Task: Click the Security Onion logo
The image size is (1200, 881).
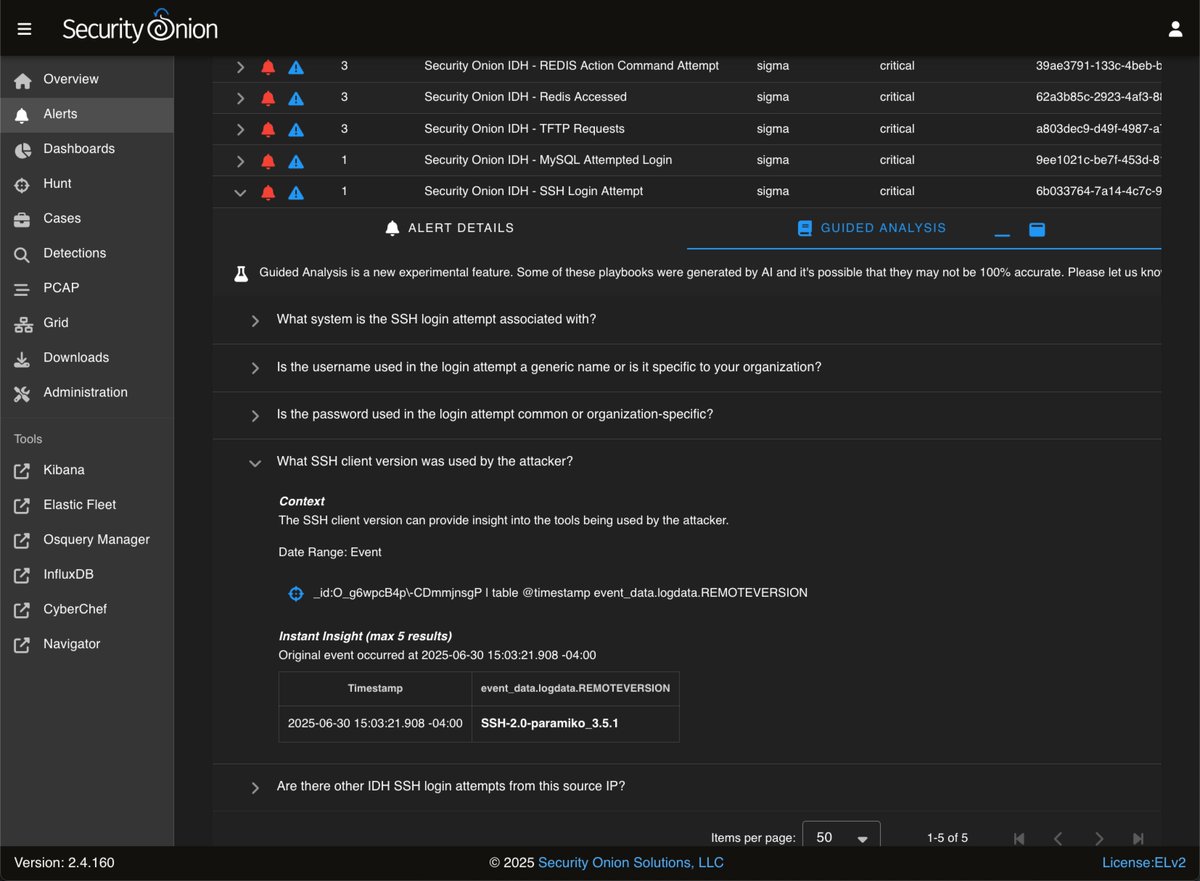Action: pyautogui.click(x=140, y=27)
